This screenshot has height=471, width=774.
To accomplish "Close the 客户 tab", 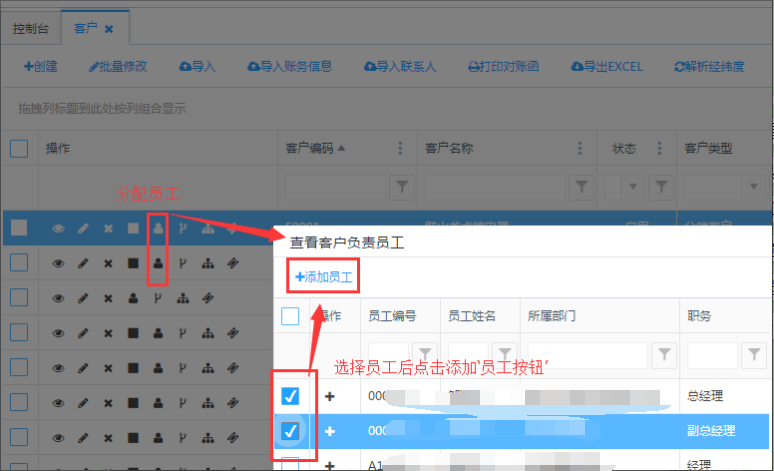I will pyautogui.click(x=109, y=29).
